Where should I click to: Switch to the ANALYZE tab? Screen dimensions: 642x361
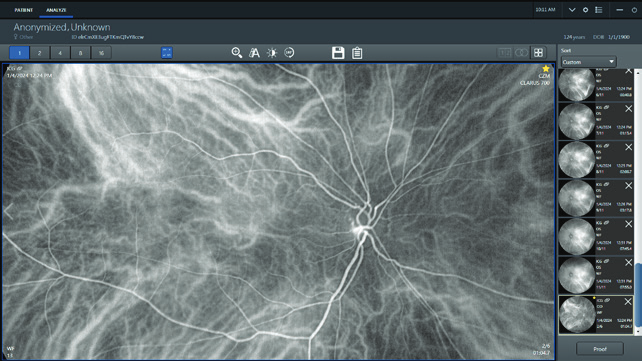56,10
